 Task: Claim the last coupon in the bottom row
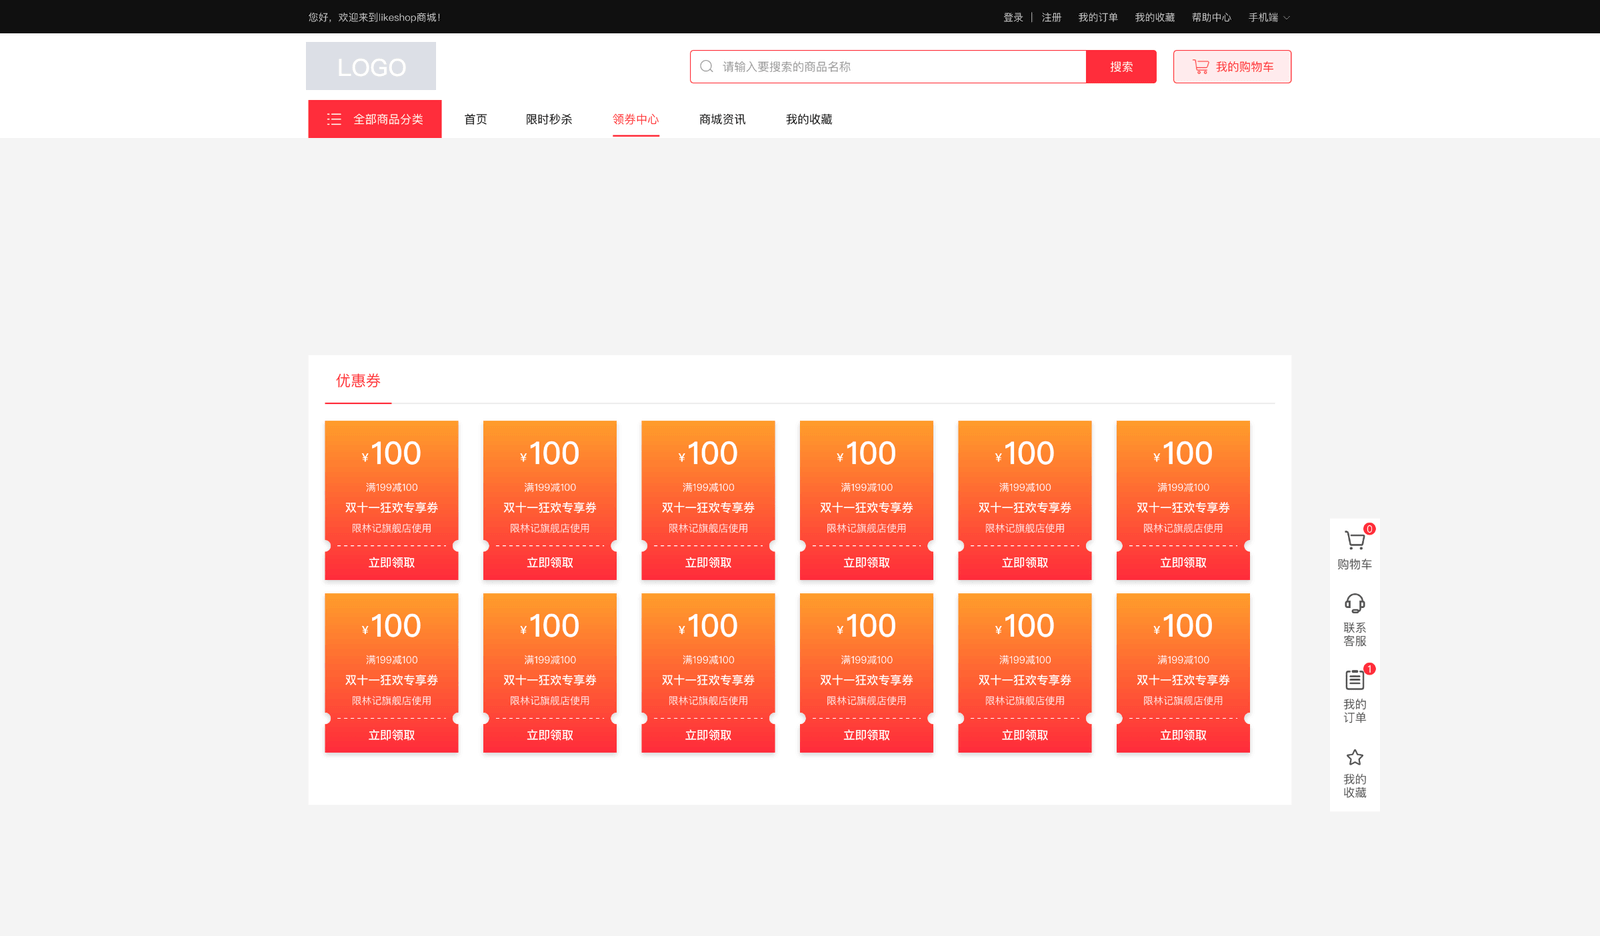pyautogui.click(x=1183, y=735)
